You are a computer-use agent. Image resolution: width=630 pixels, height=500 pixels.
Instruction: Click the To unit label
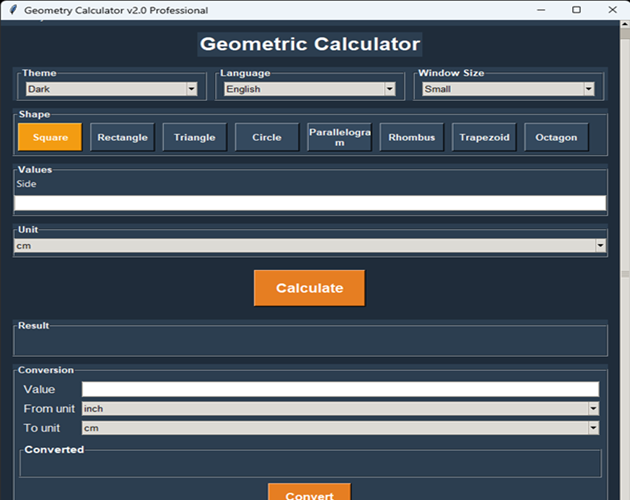[42, 428]
